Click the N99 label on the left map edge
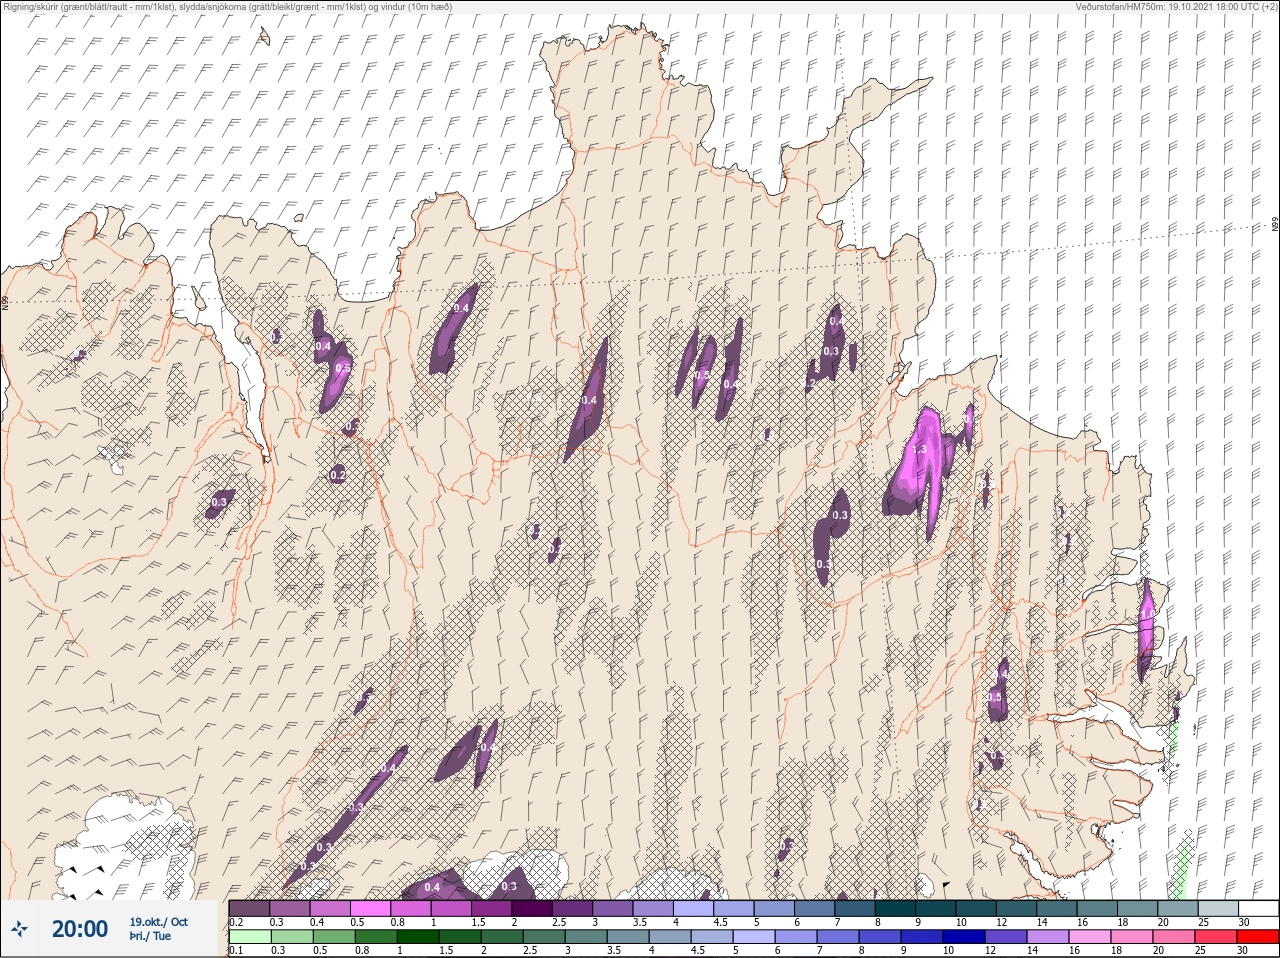 click(5, 302)
